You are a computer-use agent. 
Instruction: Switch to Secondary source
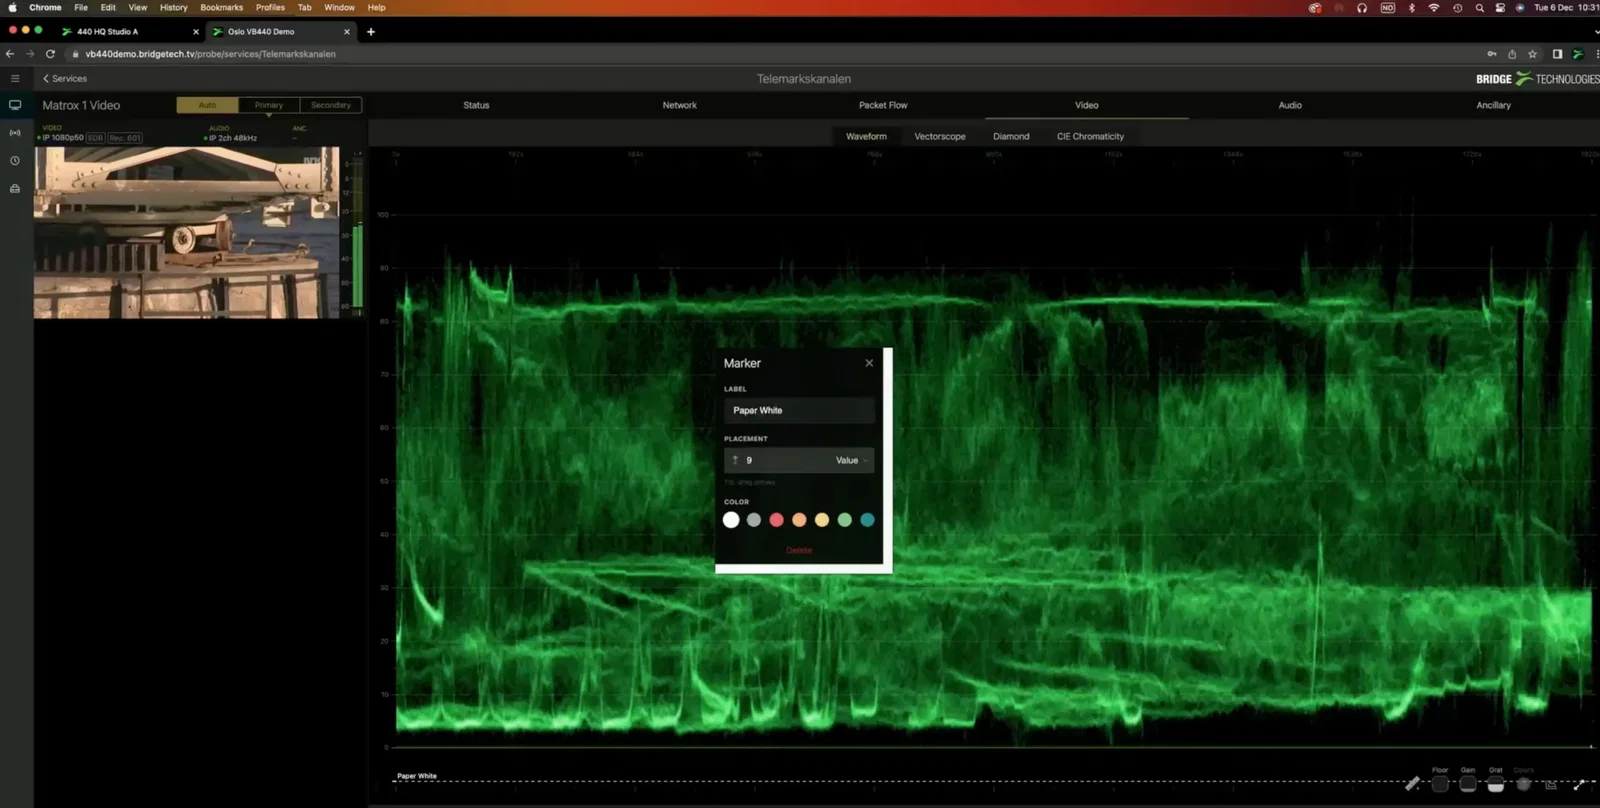coord(330,105)
